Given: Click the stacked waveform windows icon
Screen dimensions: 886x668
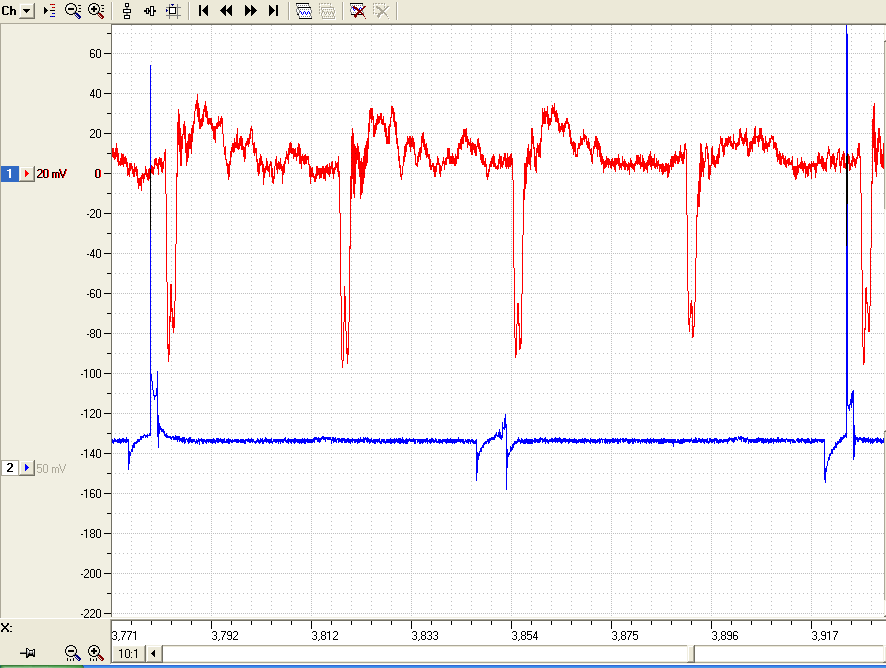Looking at the screenshot, I should point(304,11).
